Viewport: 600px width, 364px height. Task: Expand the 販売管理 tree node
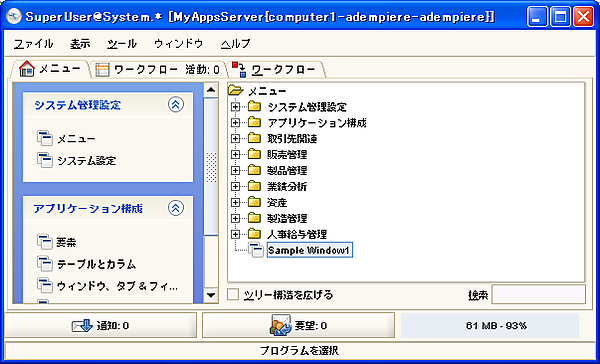pyautogui.click(x=236, y=155)
